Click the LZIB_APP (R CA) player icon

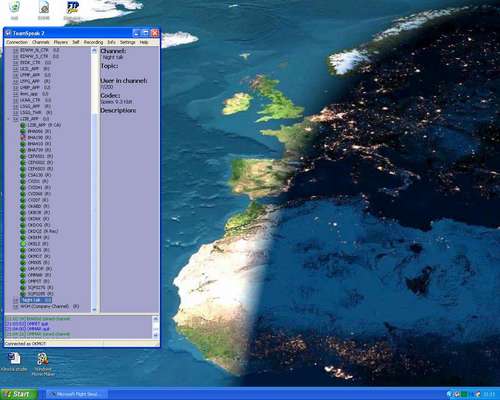click(x=23, y=125)
